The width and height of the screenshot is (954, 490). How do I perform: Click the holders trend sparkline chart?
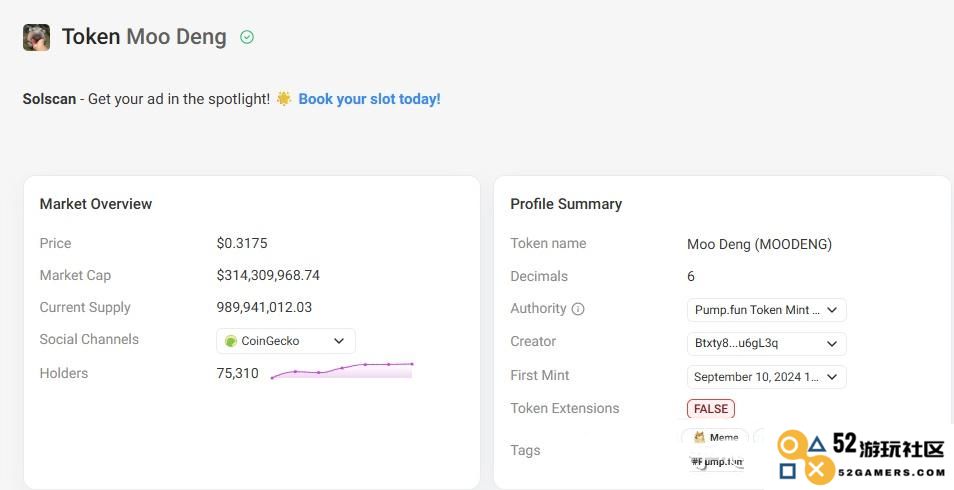pos(341,371)
